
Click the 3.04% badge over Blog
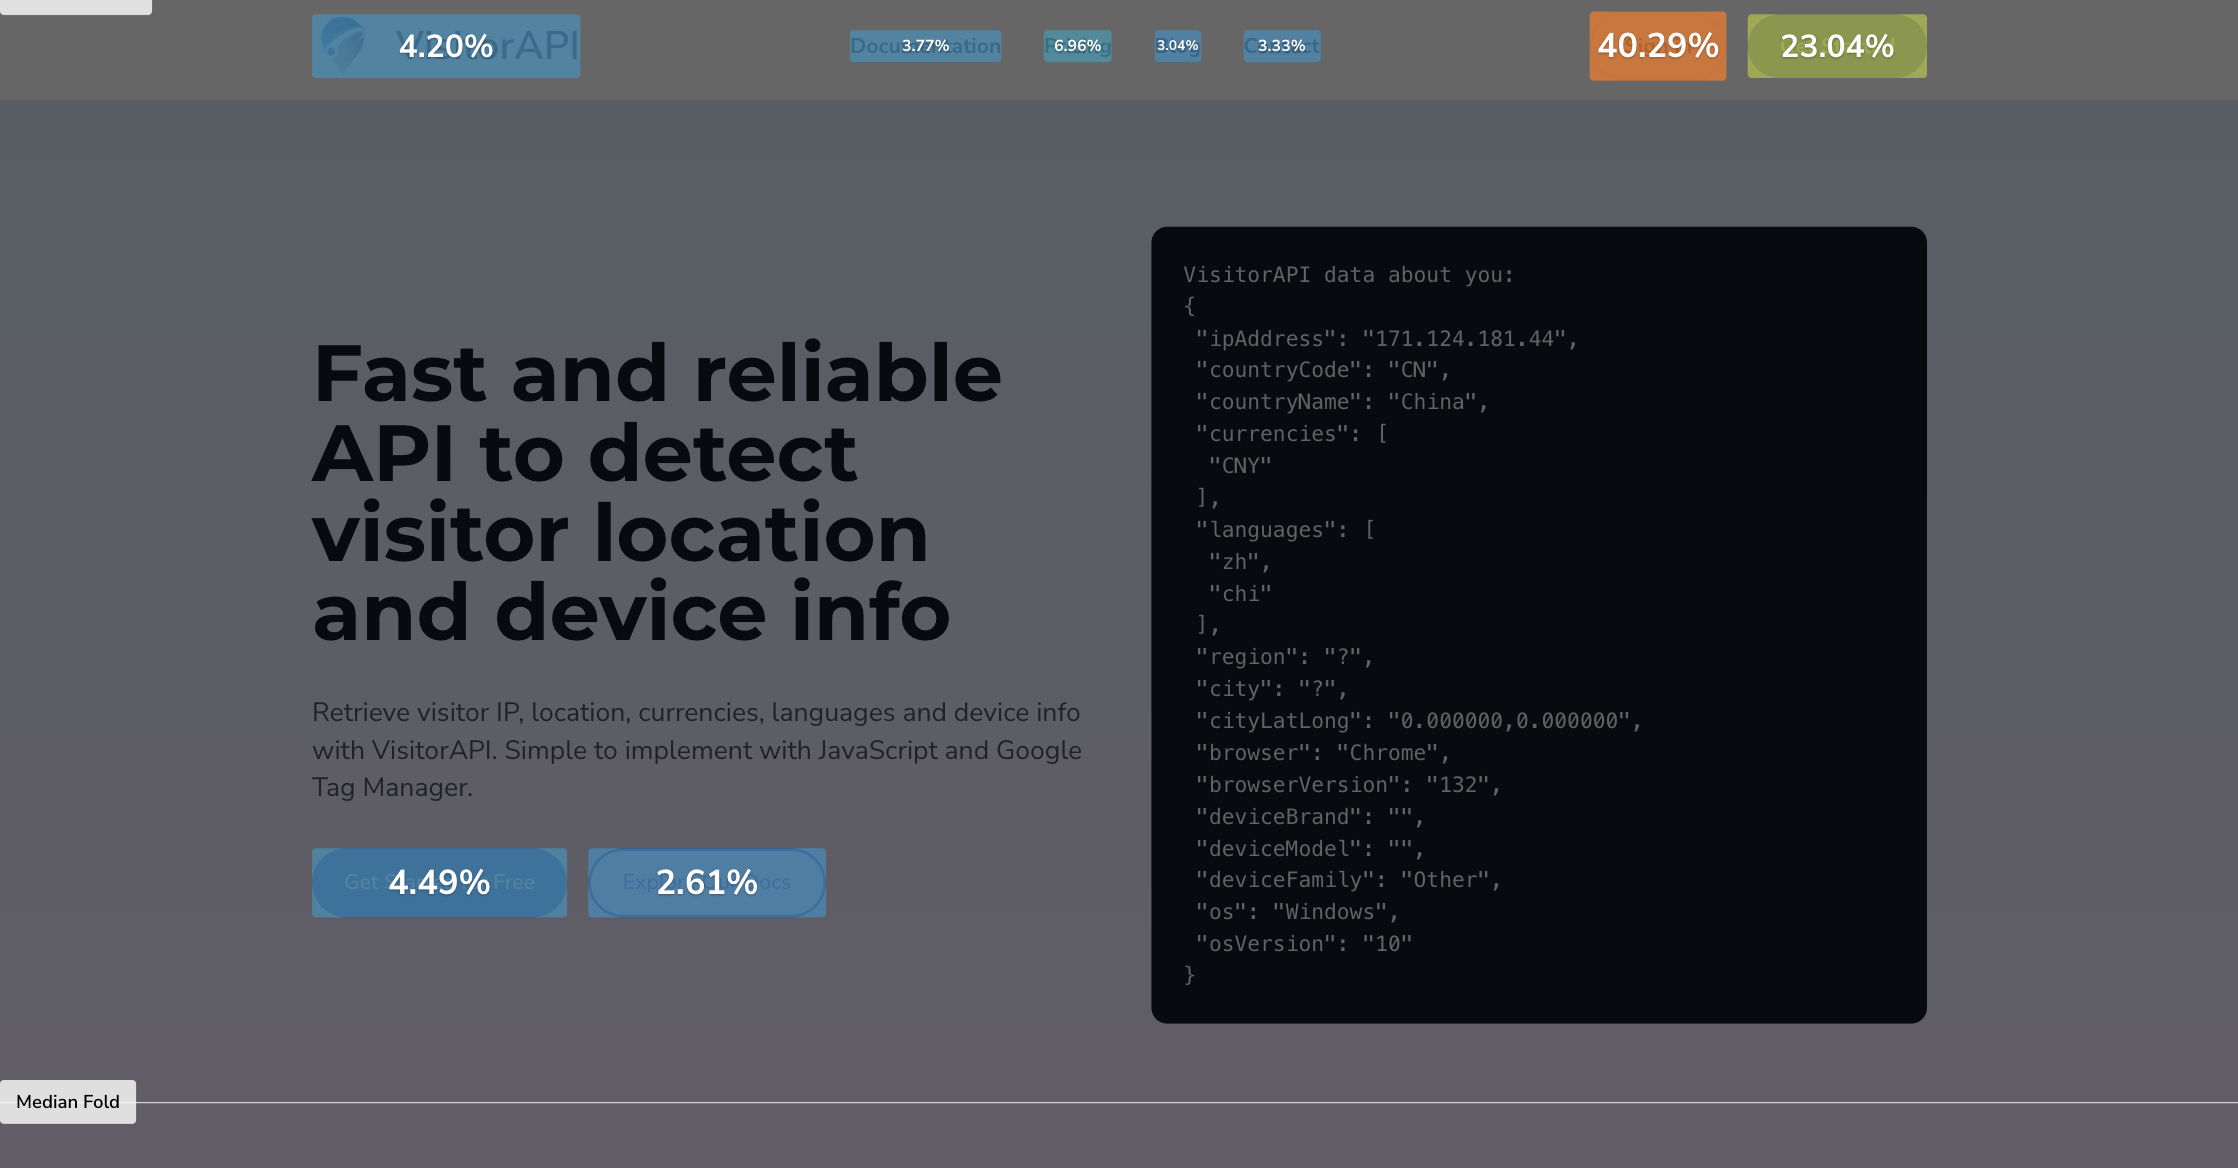point(1177,45)
